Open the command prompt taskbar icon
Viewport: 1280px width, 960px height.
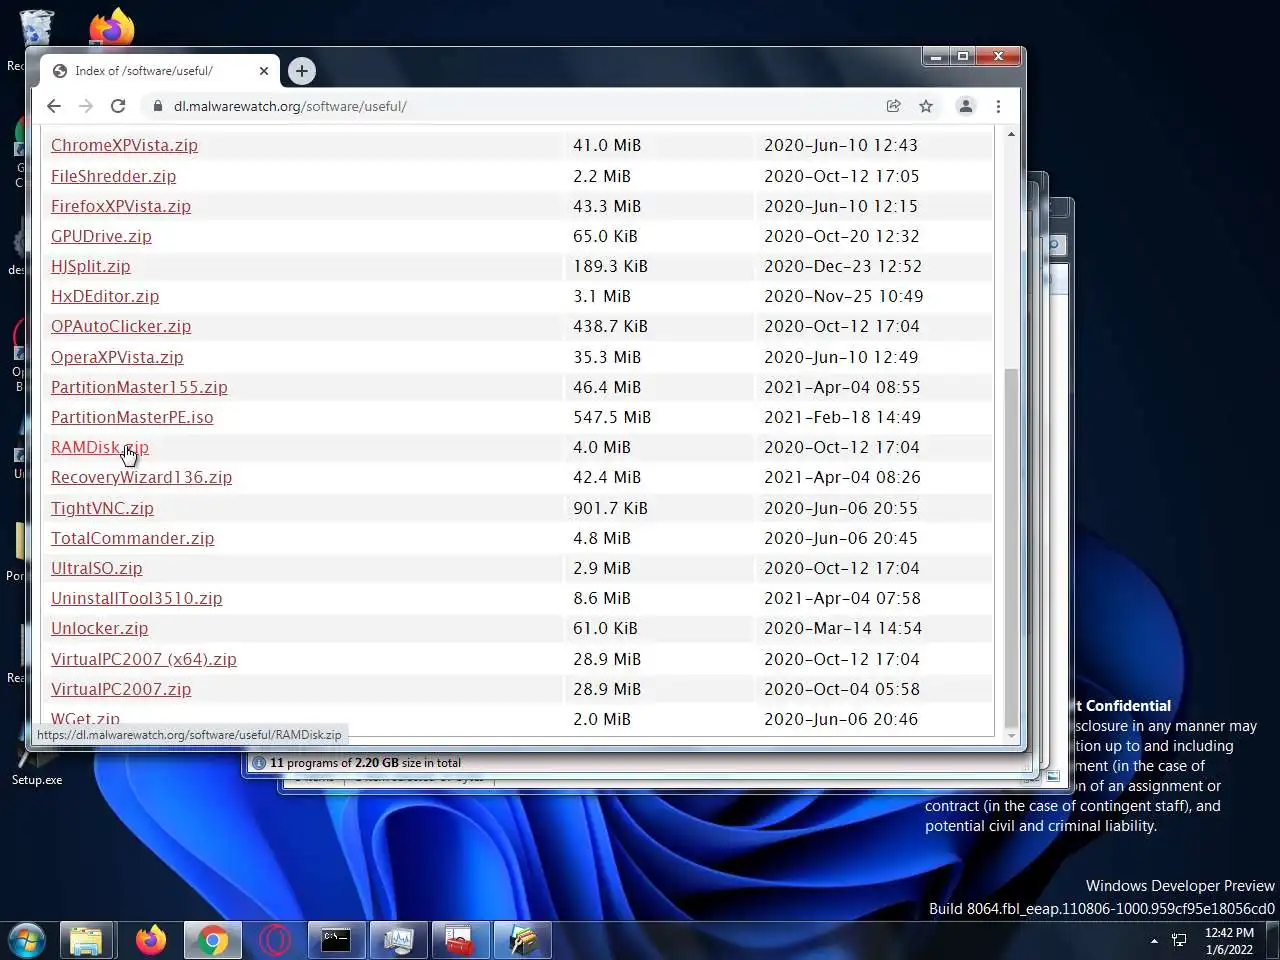[x=336, y=940]
